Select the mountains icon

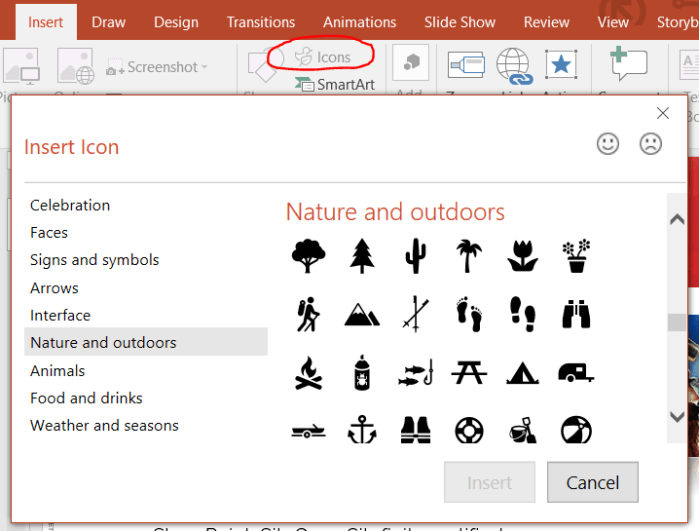pos(362,315)
